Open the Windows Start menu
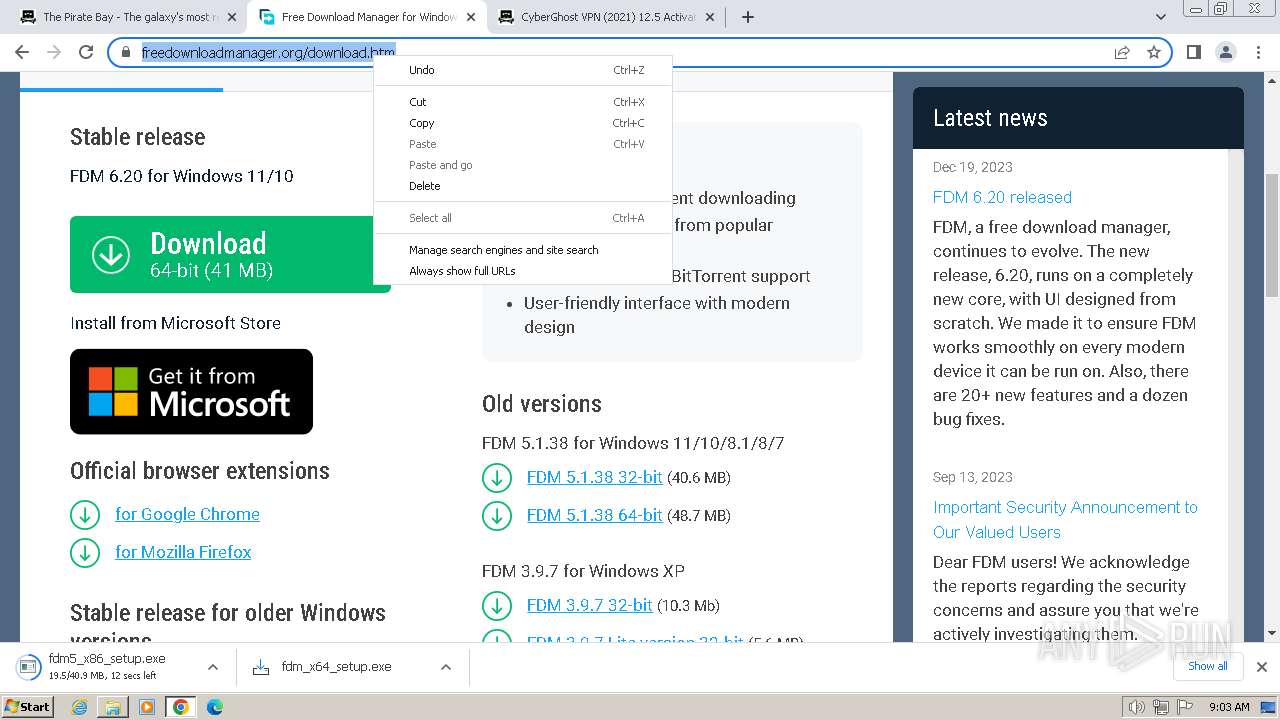Image resolution: width=1280 pixels, height=720 pixels. pos(27,706)
